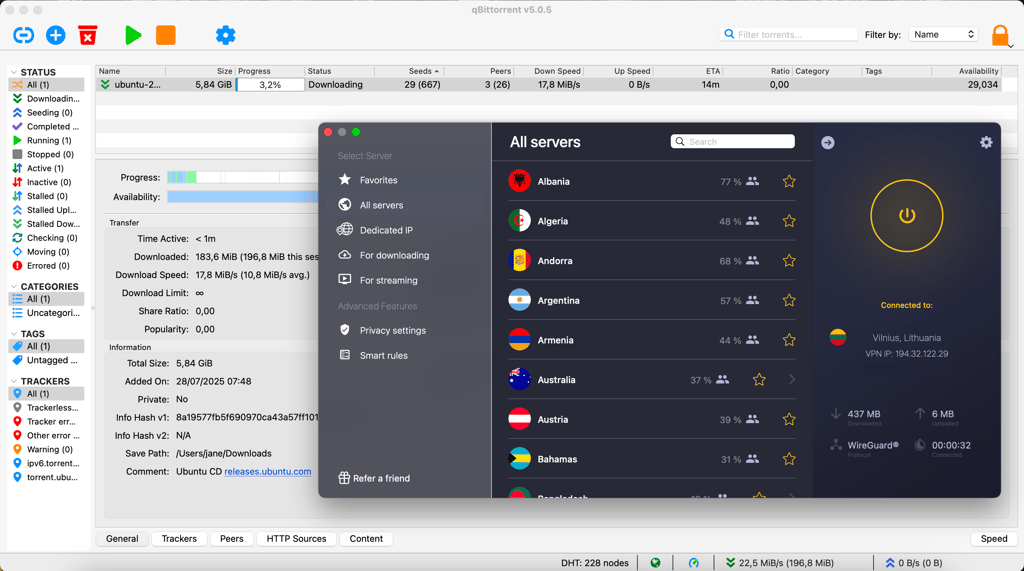Image resolution: width=1024 pixels, height=571 pixels.
Task: Filter by Downloading status
Action: pos(46,99)
